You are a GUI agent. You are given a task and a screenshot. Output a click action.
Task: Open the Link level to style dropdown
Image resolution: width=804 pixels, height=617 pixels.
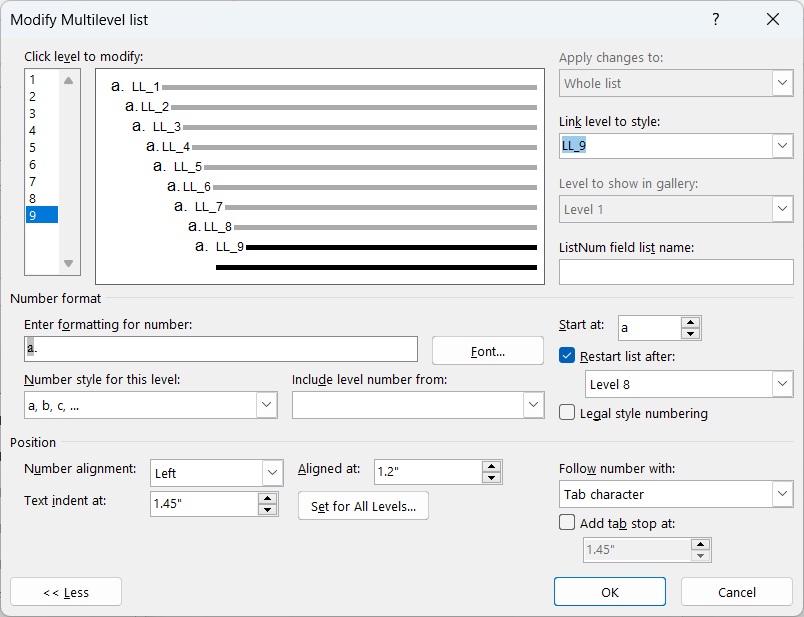click(781, 146)
